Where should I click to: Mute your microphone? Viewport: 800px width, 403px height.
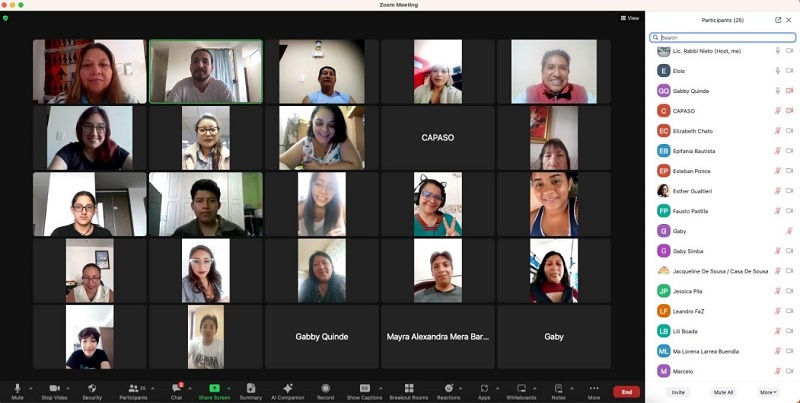point(17,390)
